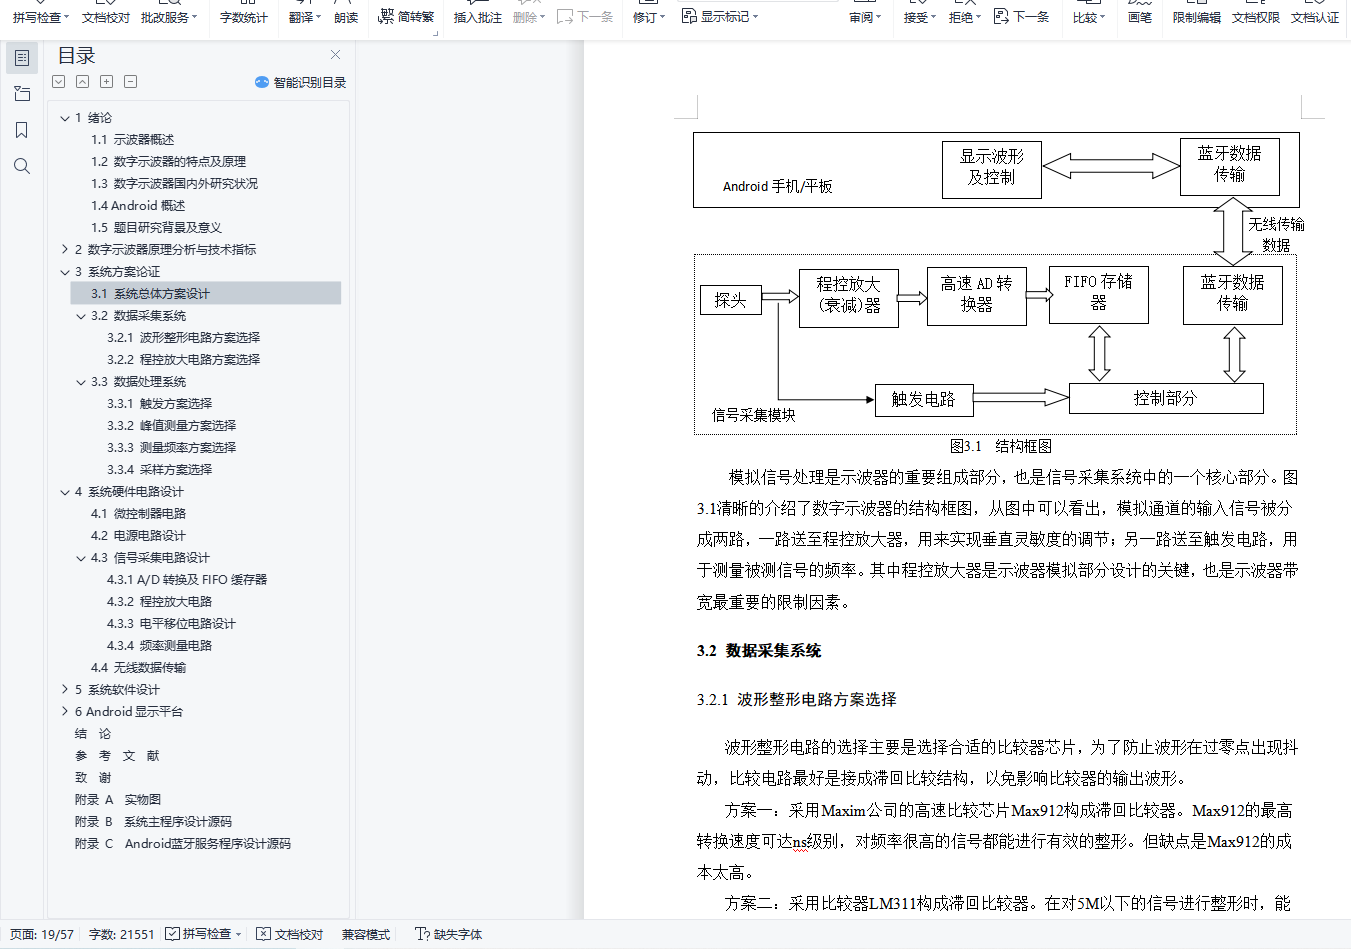Go to heading '1.4 Android 概述'

click(x=138, y=206)
